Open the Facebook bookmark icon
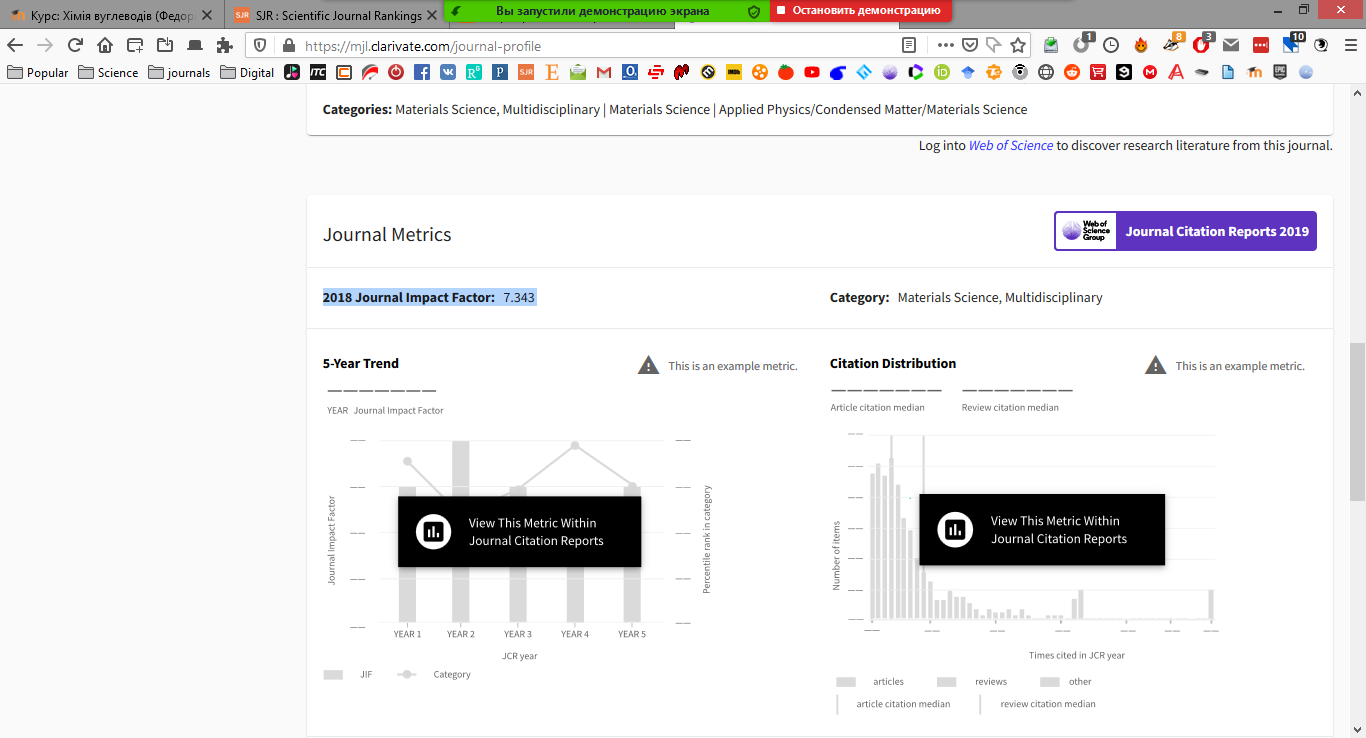Screen dimensions: 1366x738 point(422,72)
